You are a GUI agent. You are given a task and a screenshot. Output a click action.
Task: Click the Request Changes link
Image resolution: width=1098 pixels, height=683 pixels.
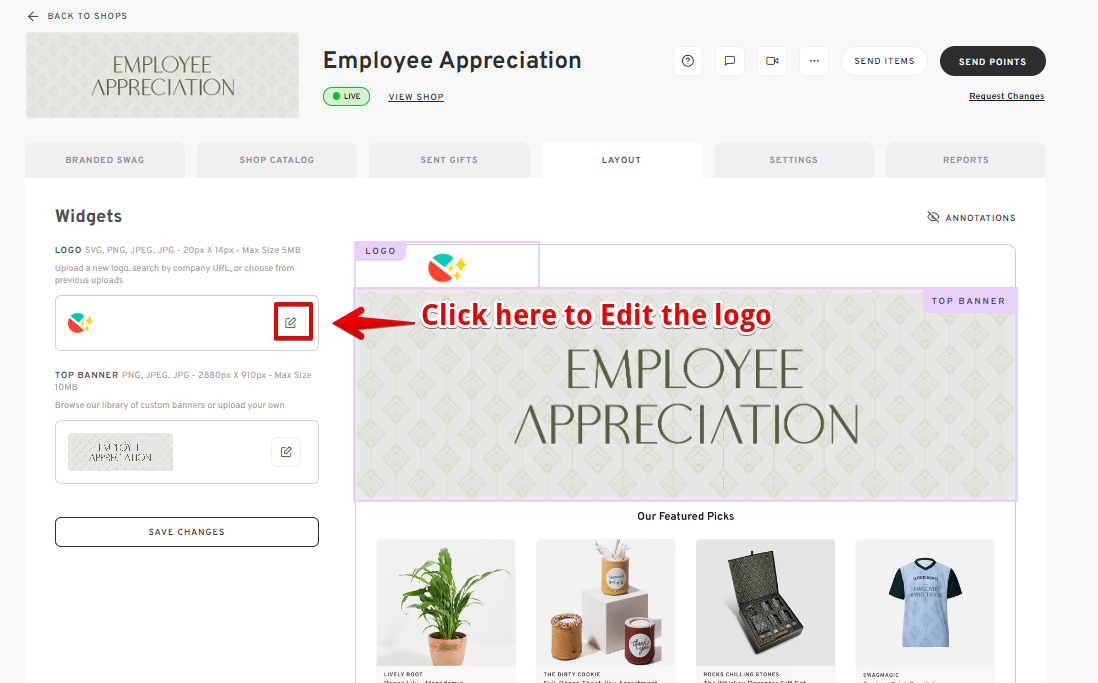(1006, 96)
